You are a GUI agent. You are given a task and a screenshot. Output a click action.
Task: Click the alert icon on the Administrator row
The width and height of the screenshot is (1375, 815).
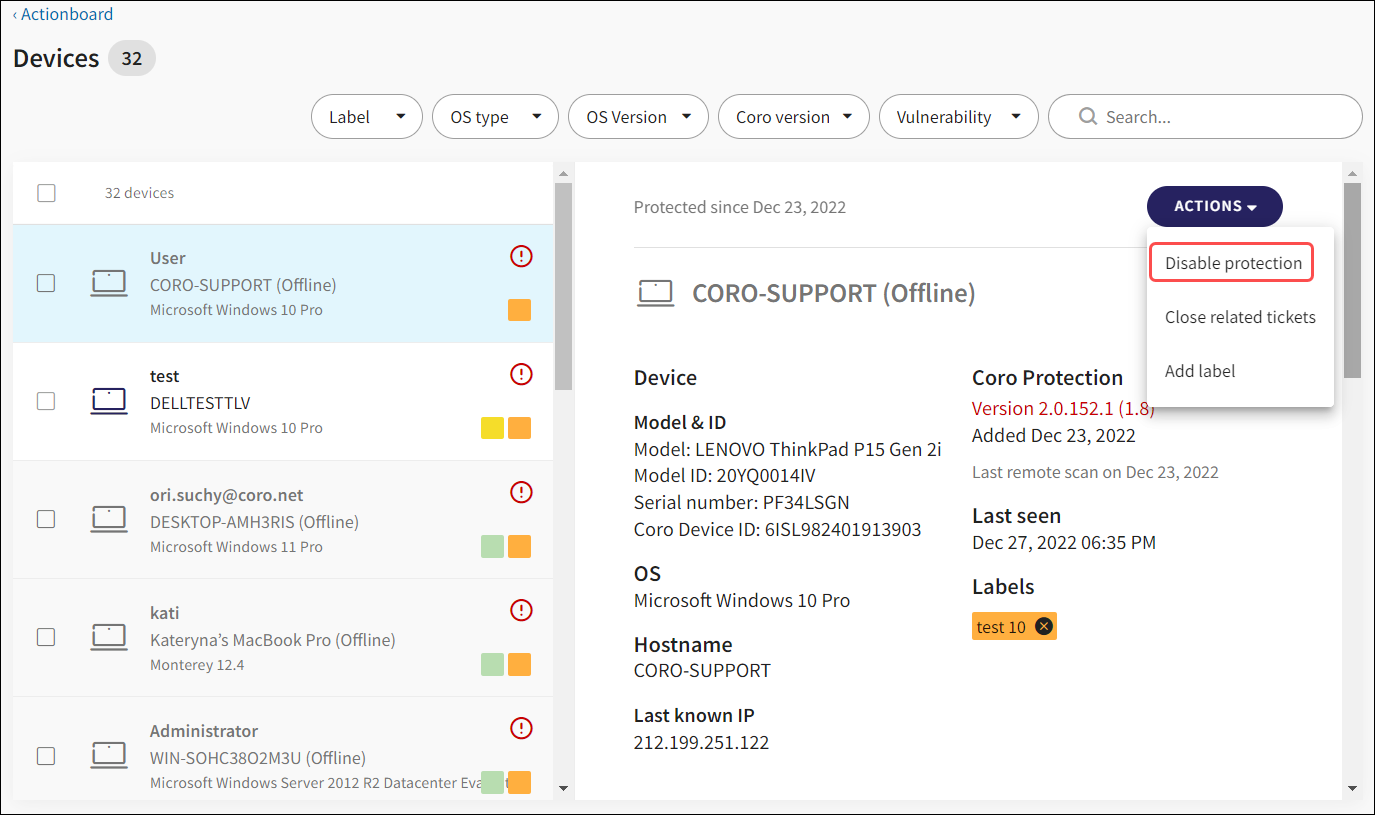tap(521, 728)
